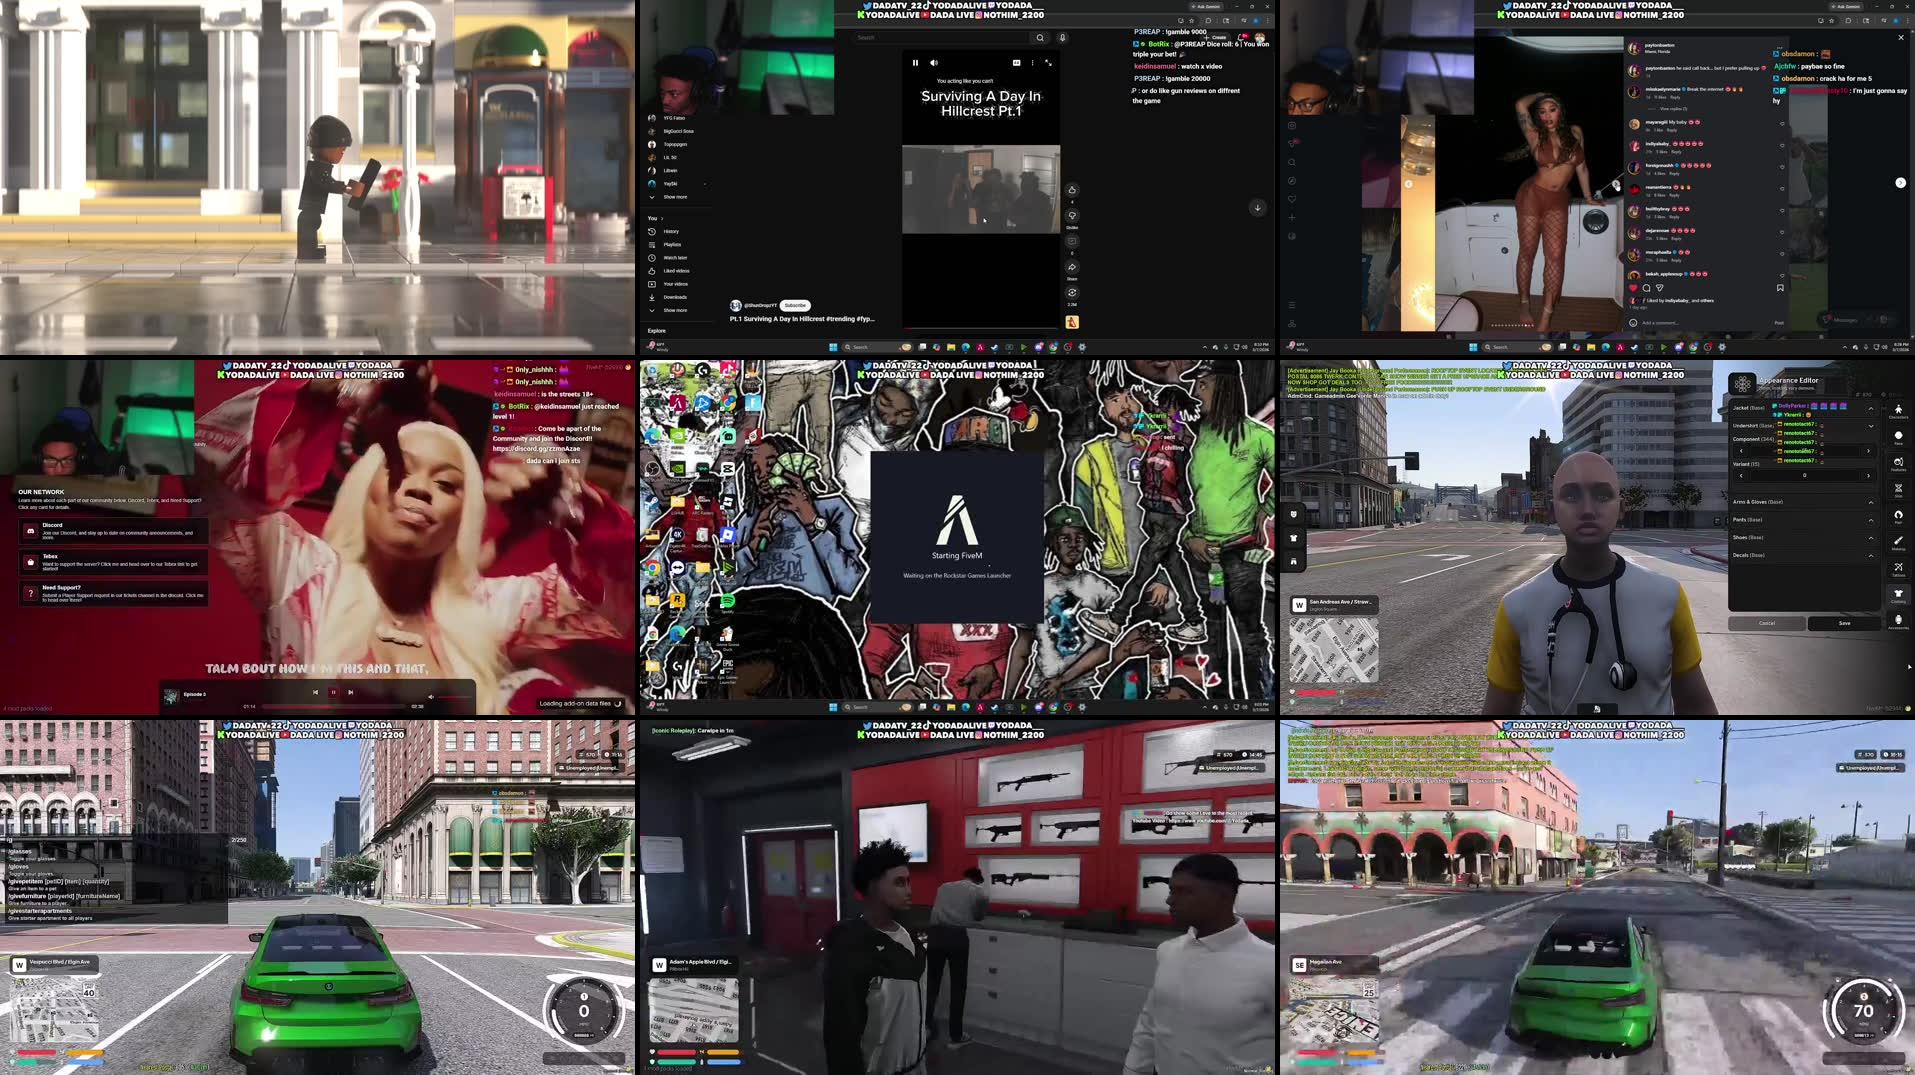The image size is (1915, 1075).
Task: Click the microphone voice search icon on YouTube
Action: [1062, 38]
